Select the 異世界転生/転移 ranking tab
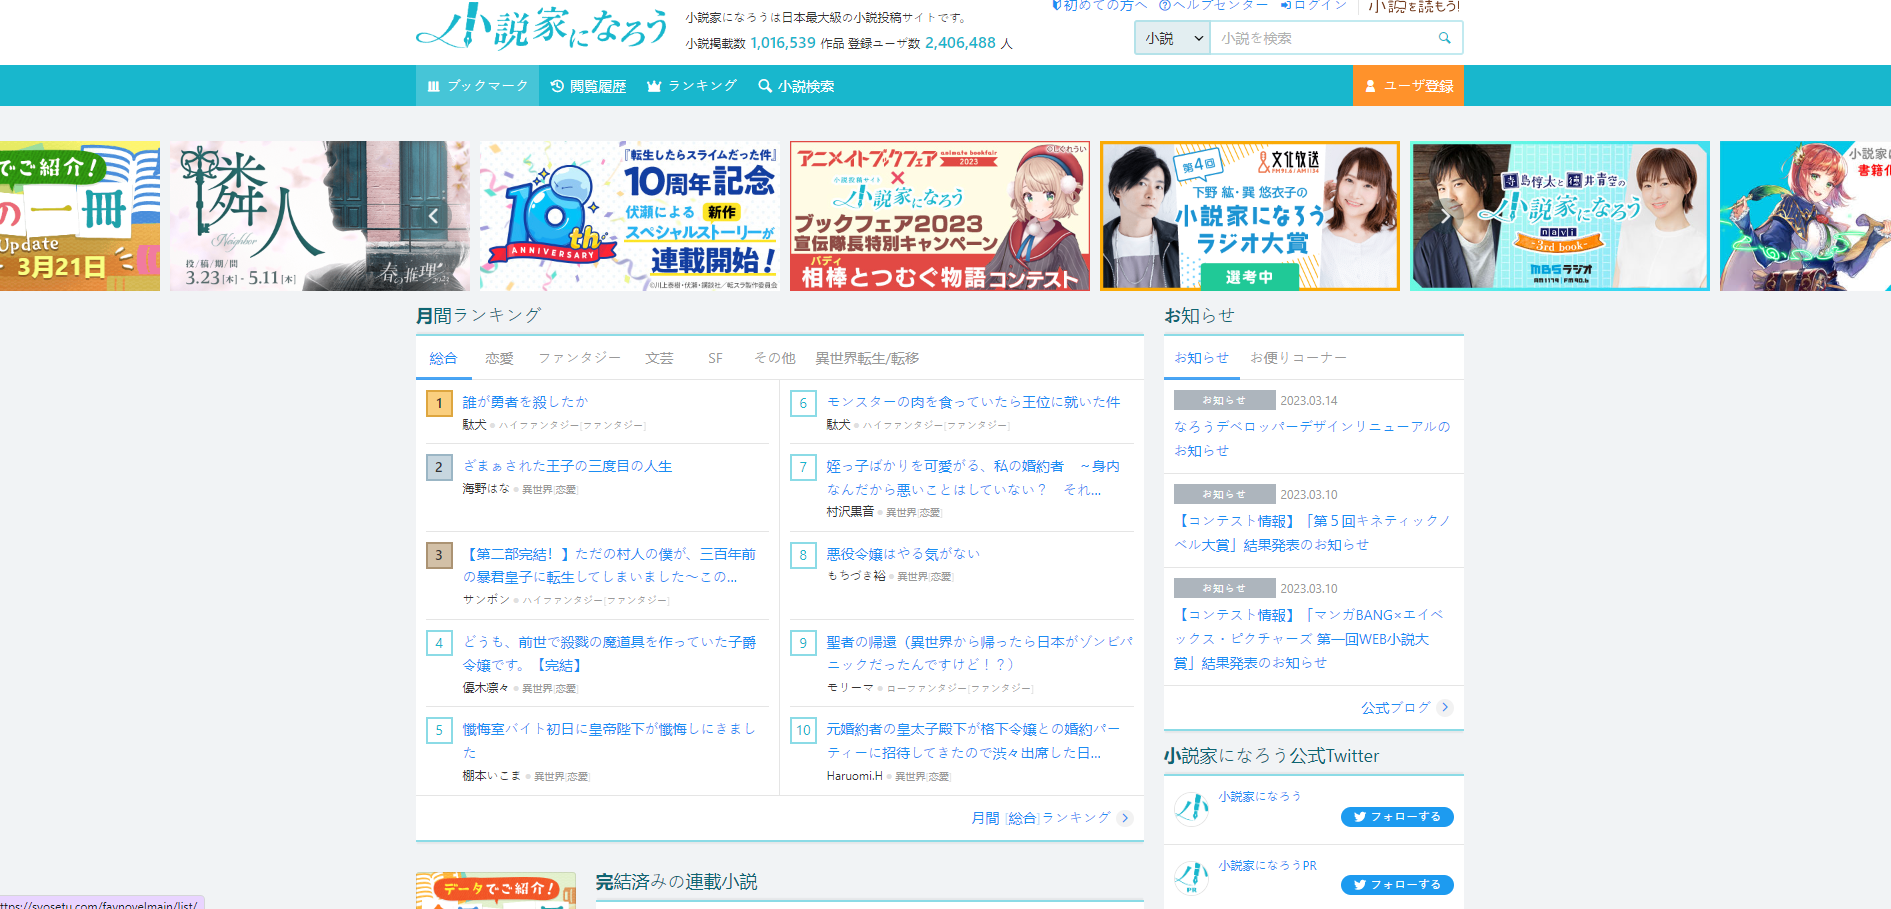Screen dimensions: 1891x909 tap(866, 358)
